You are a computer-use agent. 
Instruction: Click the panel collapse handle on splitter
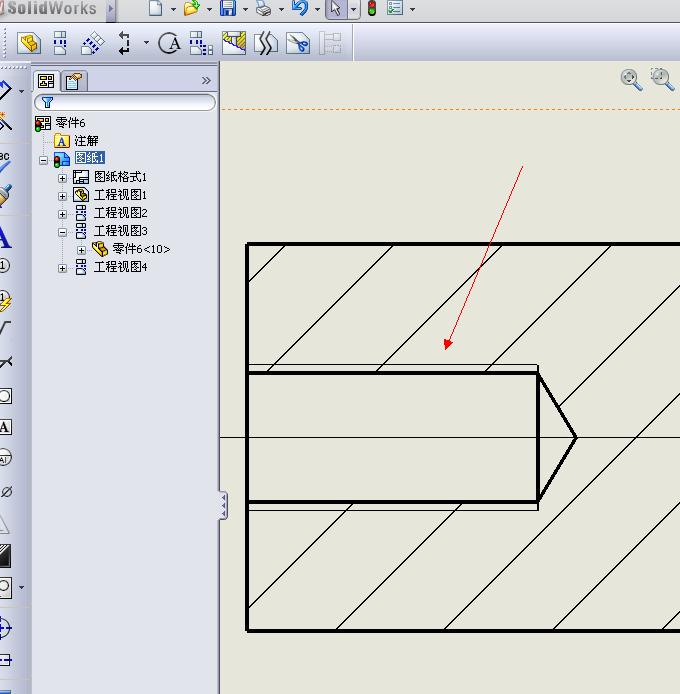(224, 505)
